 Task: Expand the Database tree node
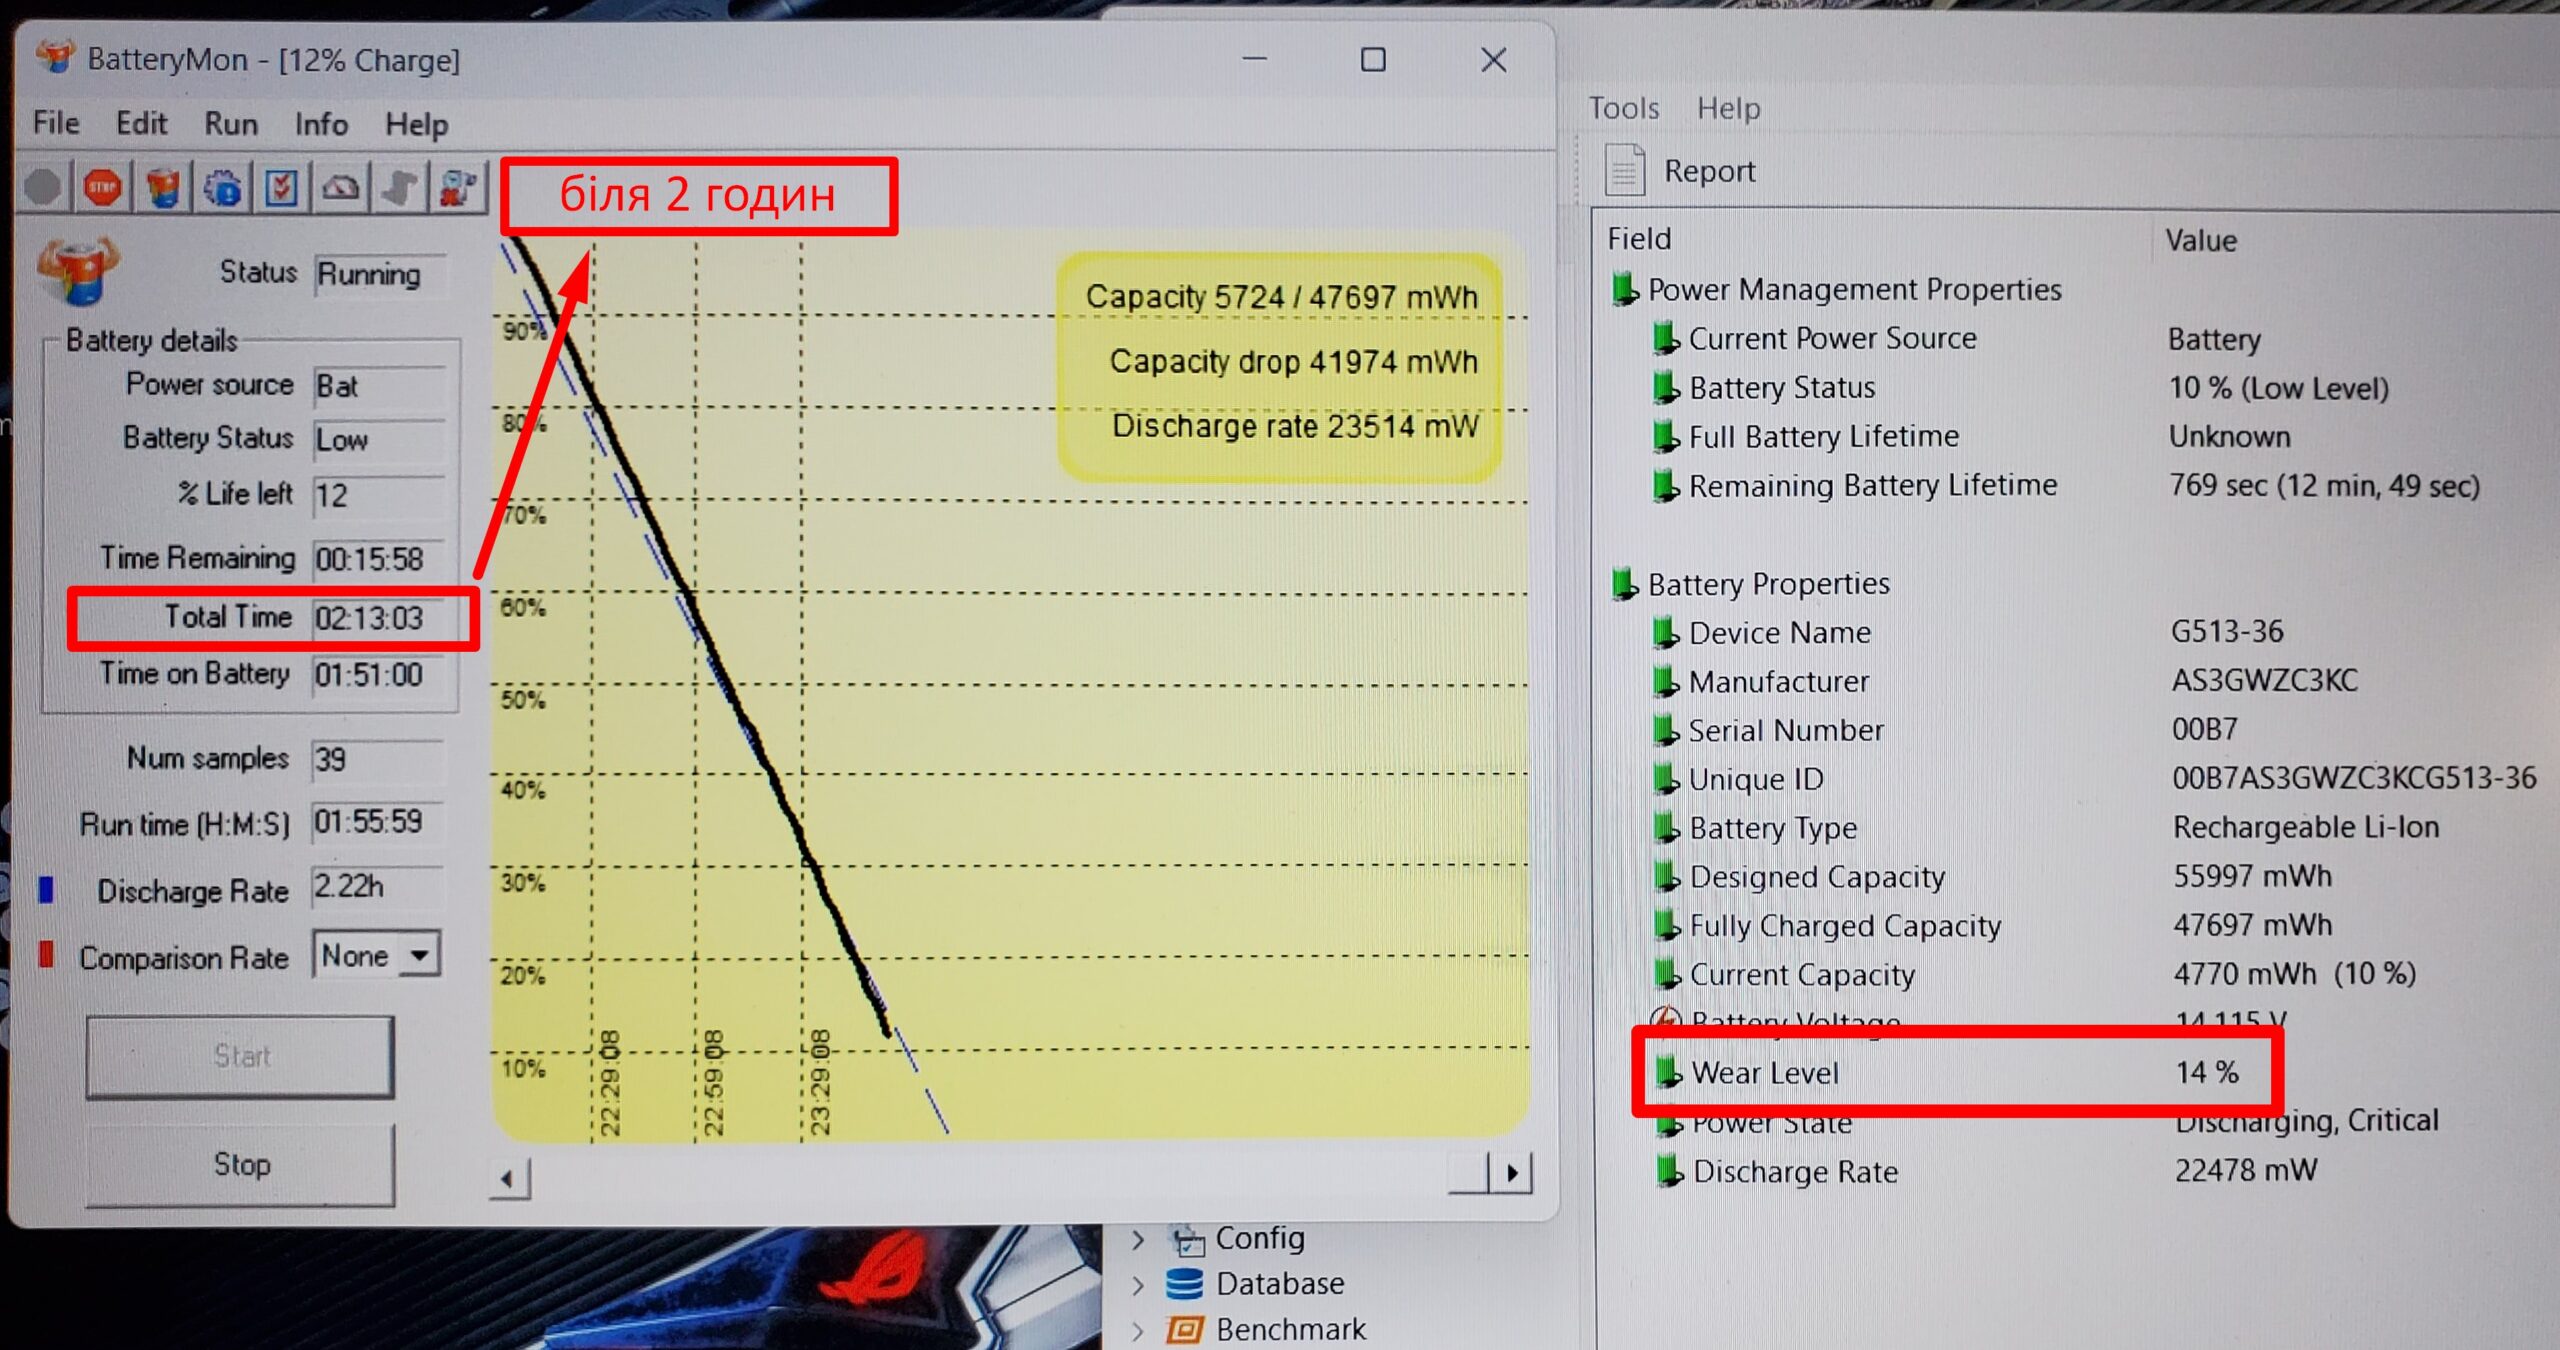[1138, 1285]
